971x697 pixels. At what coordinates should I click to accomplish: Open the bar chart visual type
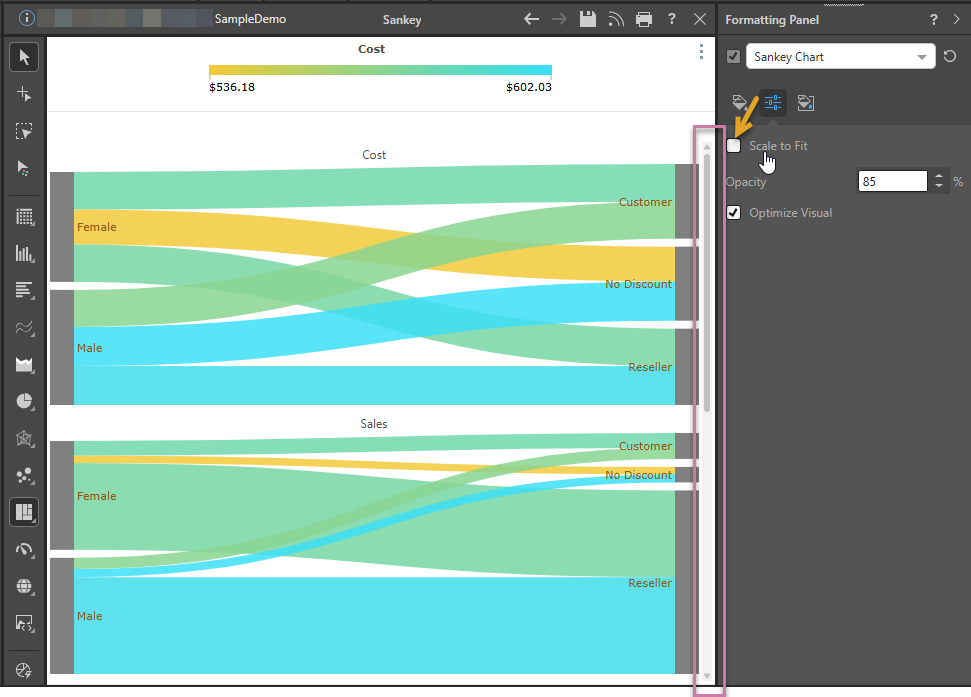click(x=24, y=290)
